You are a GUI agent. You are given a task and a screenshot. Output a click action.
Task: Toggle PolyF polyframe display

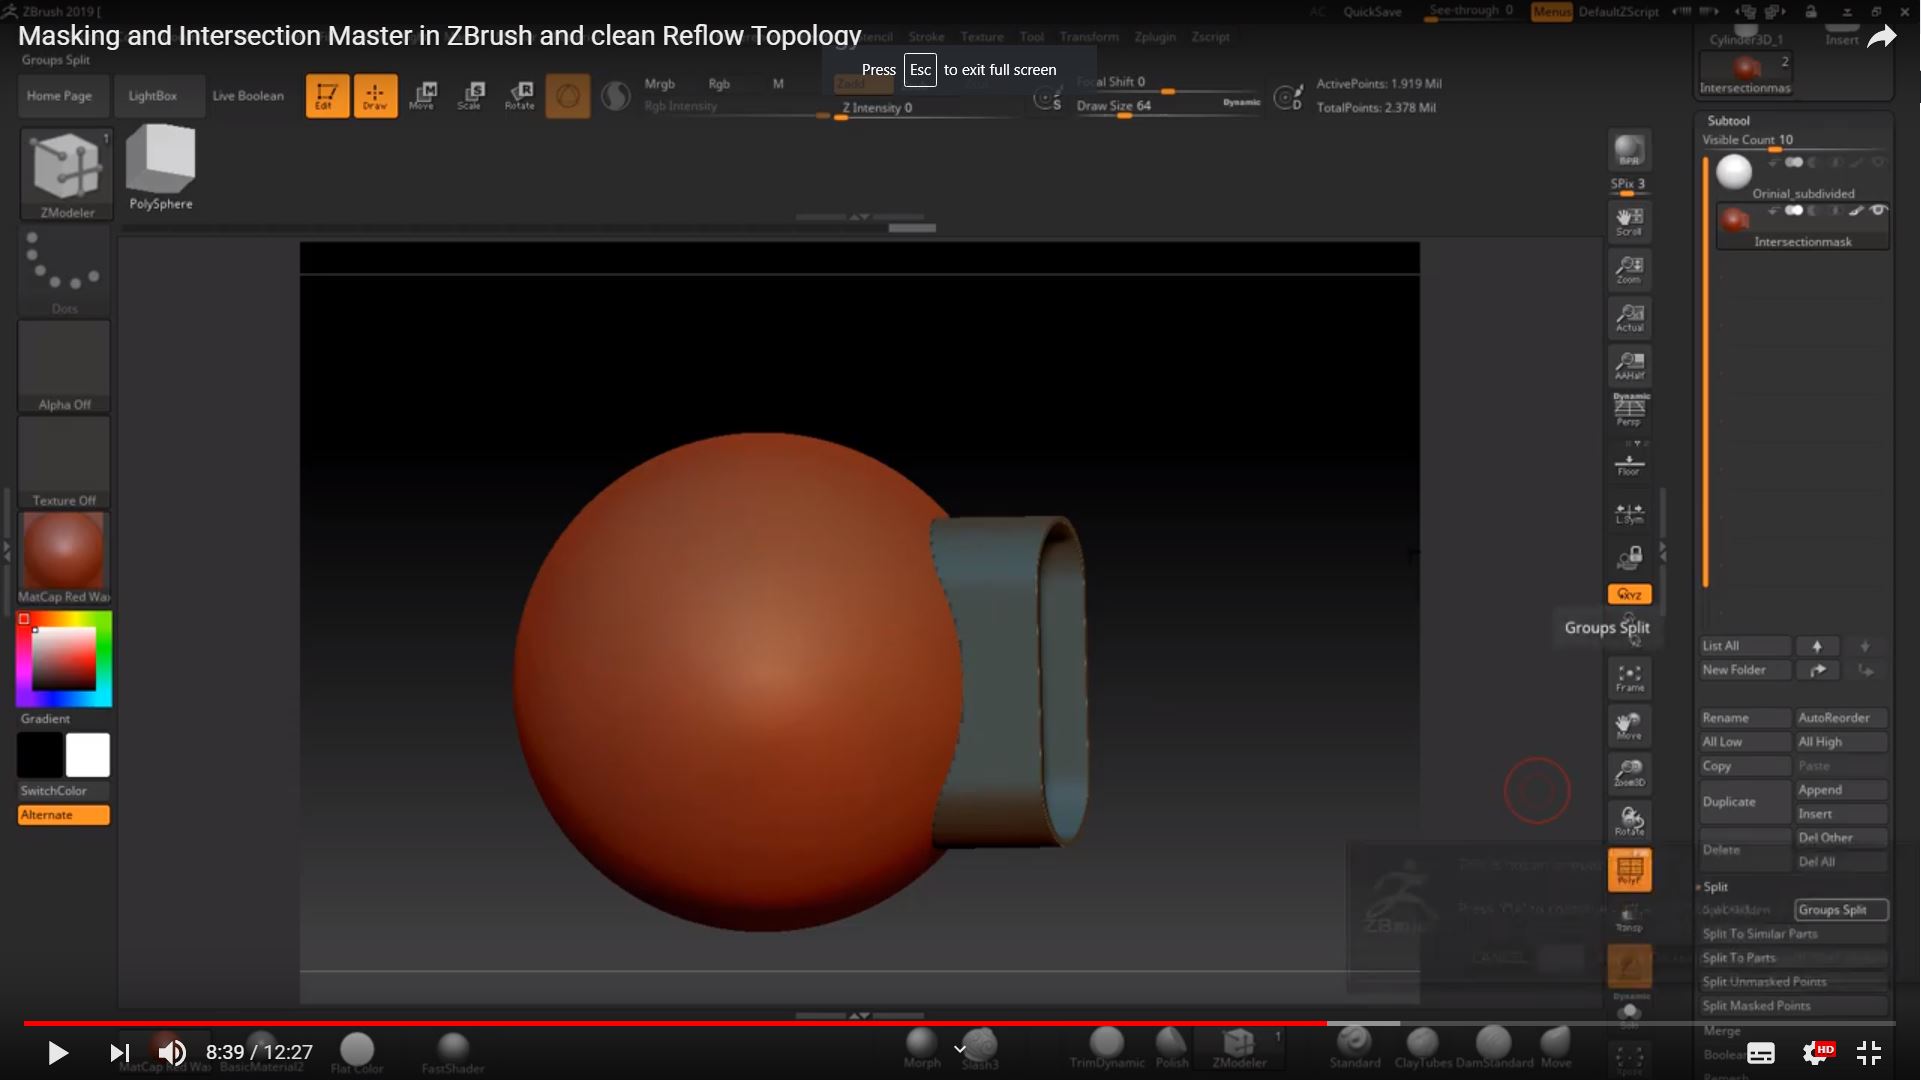pyautogui.click(x=1629, y=869)
